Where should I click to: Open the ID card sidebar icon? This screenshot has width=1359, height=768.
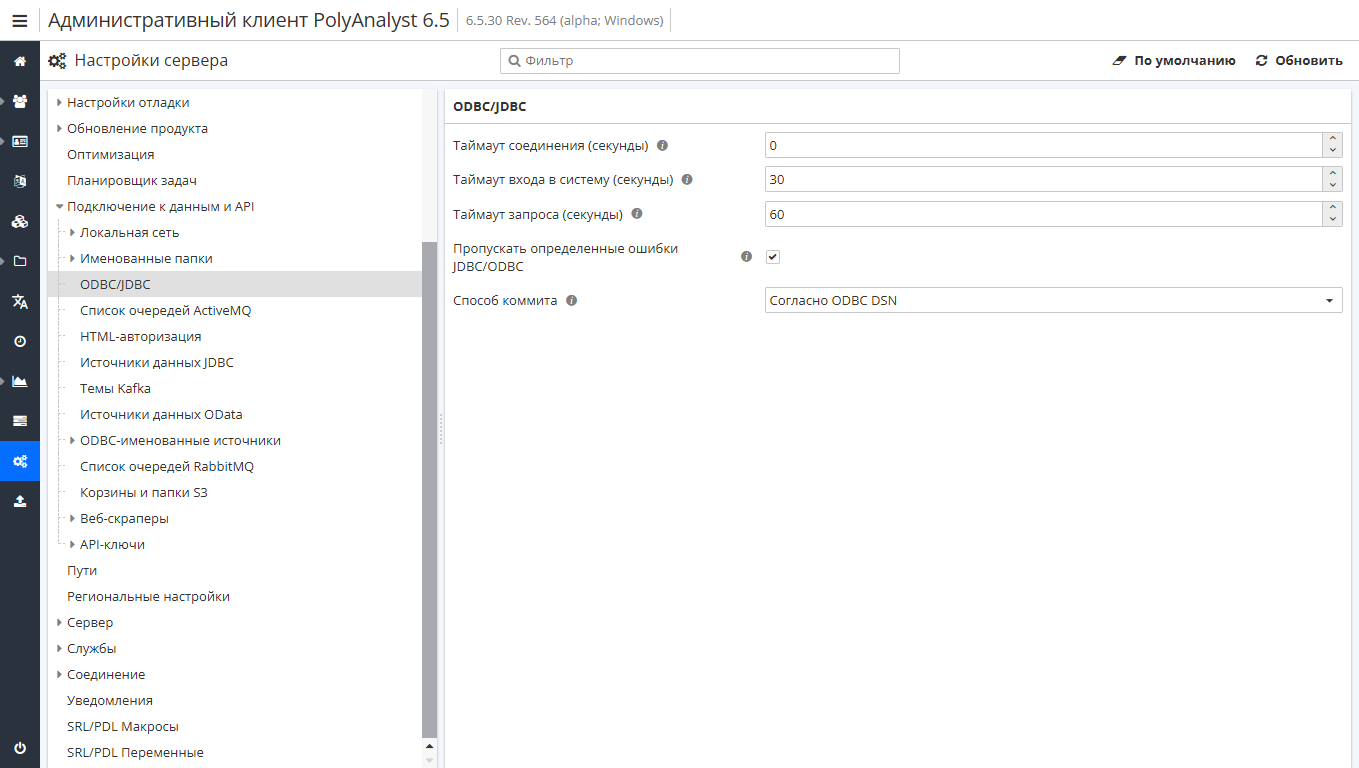coord(20,141)
